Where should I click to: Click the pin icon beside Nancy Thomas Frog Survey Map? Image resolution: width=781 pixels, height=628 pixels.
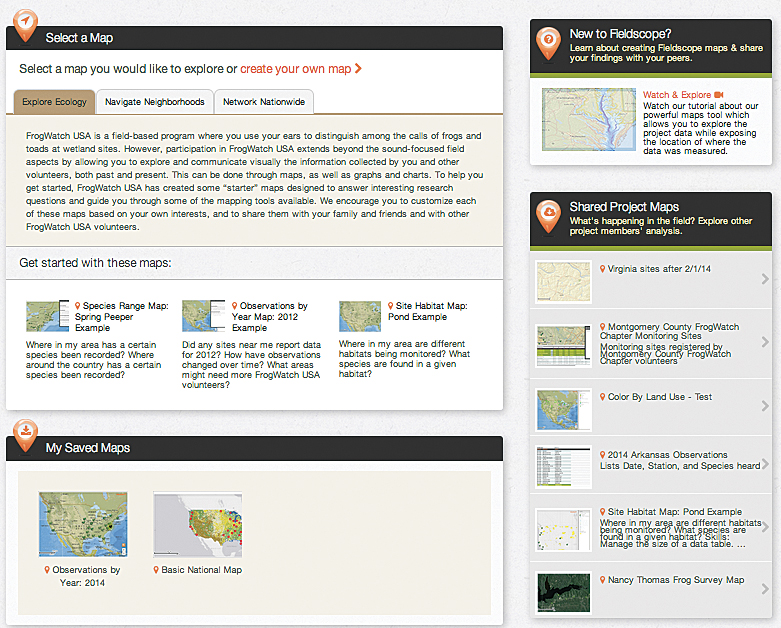(x=602, y=580)
